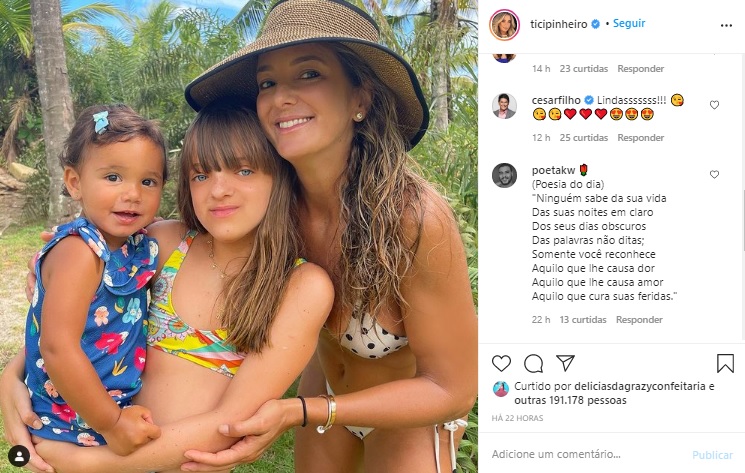Viewport: 745px width, 473px height.
Task: View outras 191.178 pessoas likes list
Action: pos(570,400)
